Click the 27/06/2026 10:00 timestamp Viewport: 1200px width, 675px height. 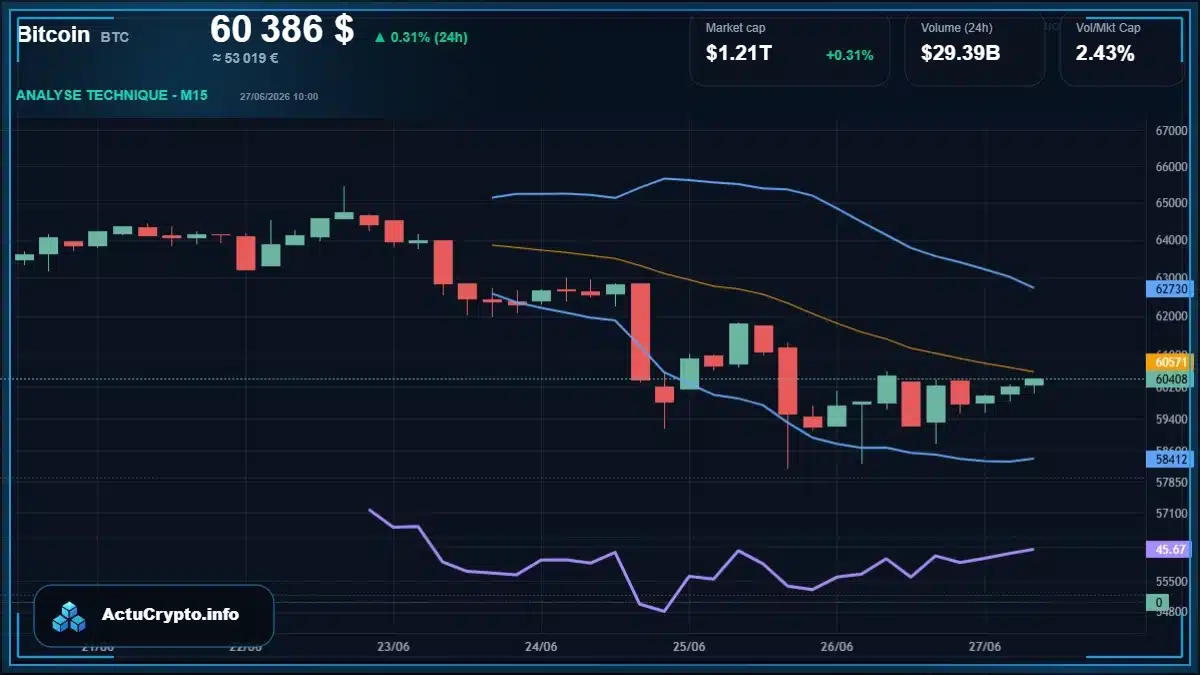click(x=279, y=96)
